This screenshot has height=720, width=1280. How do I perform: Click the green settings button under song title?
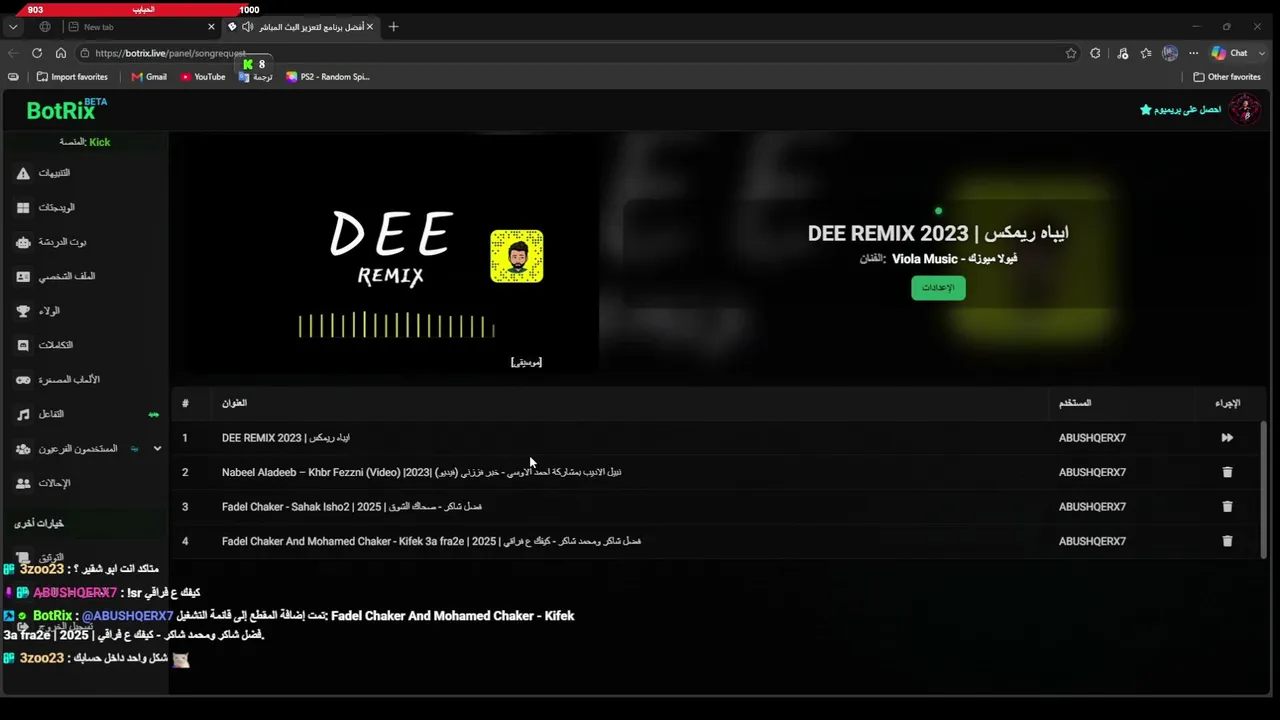938,288
